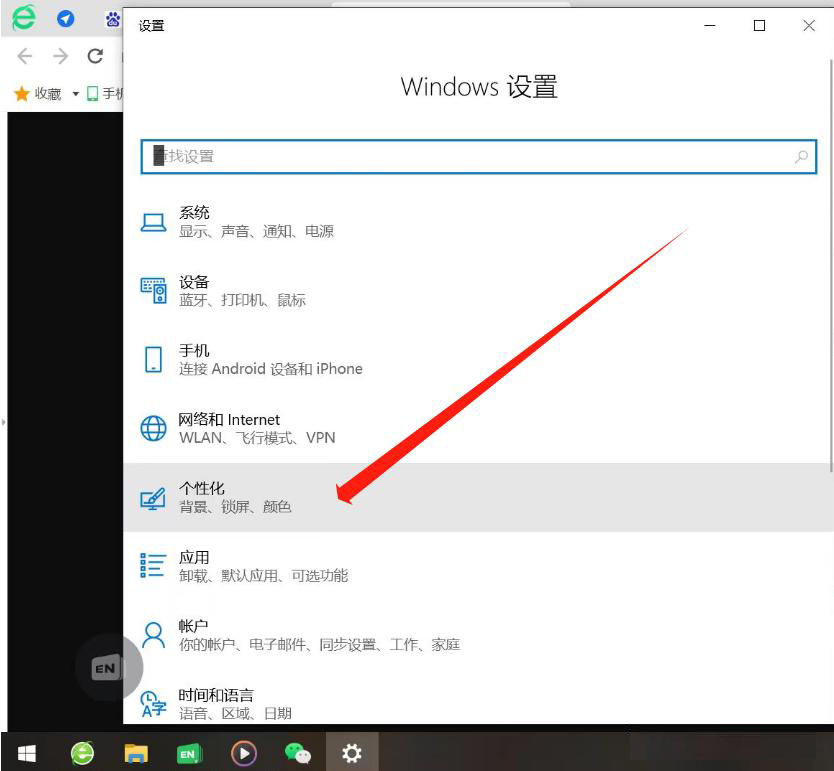The image size is (834, 771).
Task: Click the browser back arrow
Action: (x=24, y=56)
